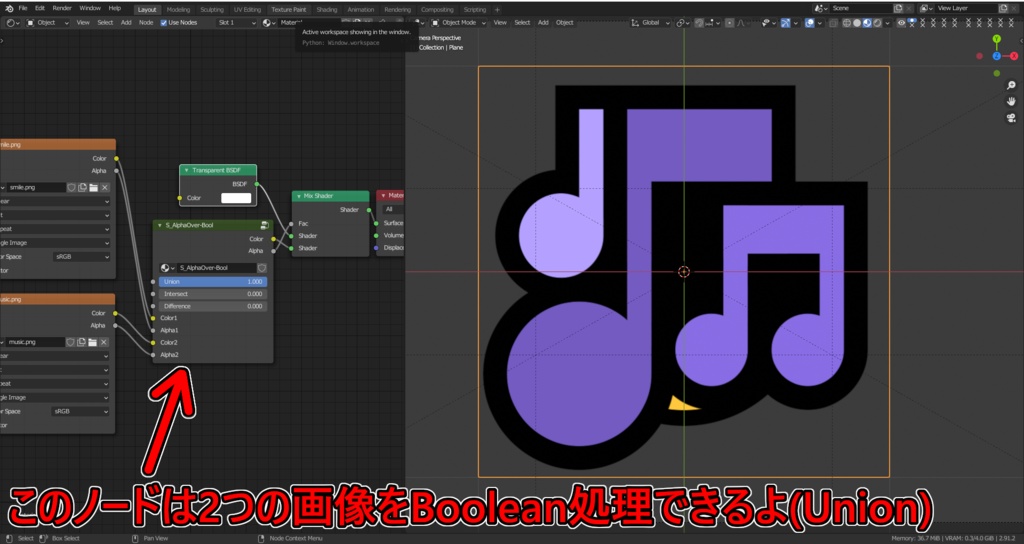Open the node editor type selector
The width and height of the screenshot is (1024, 544).
[14, 22]
